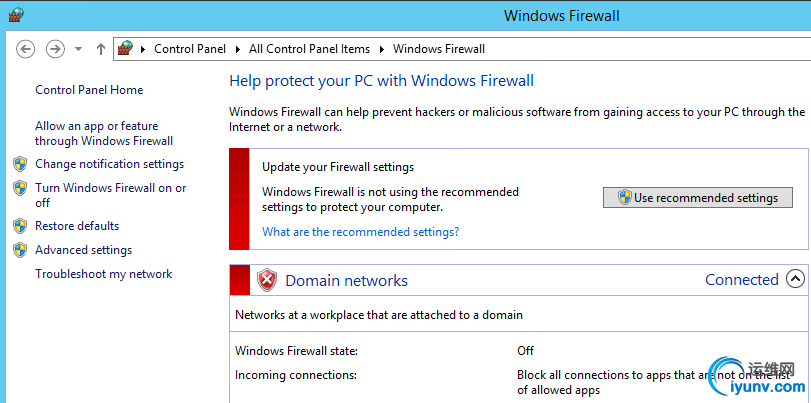Click the Up one level arrow

coord(100,48)
